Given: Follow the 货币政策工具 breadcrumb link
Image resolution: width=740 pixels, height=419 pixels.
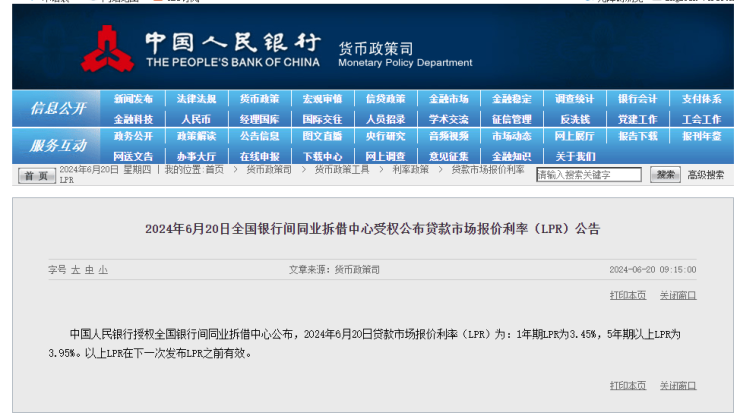Looking at the screenshot, I should 342,170.
